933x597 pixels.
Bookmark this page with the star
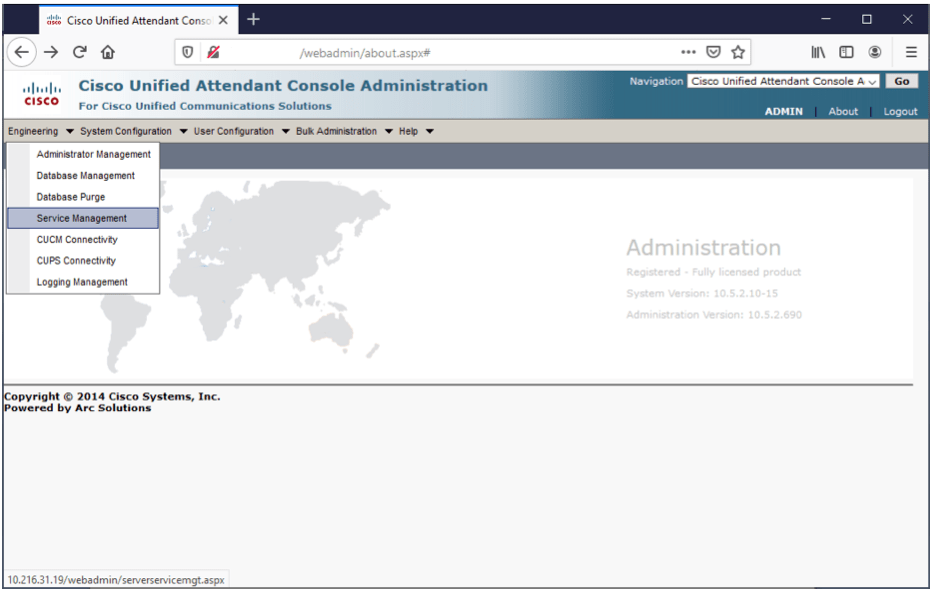738,52
